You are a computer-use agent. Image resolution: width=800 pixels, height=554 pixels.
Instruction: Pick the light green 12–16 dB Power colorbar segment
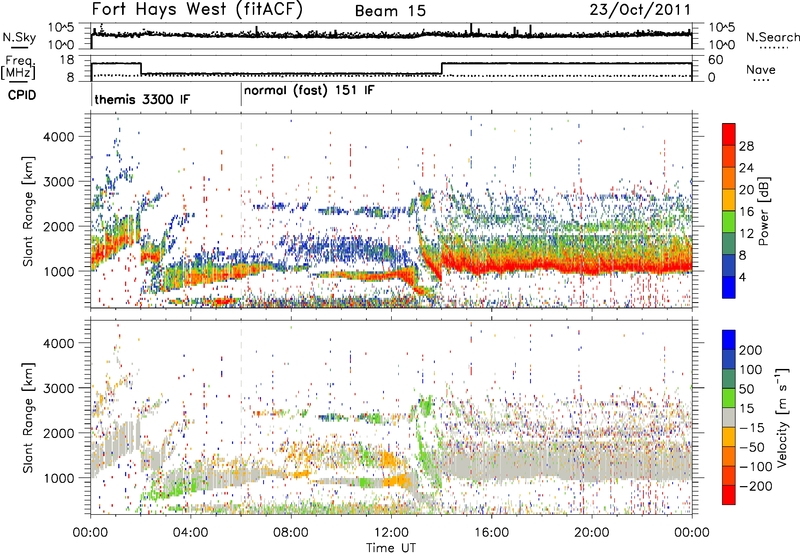tap(729, 221)
